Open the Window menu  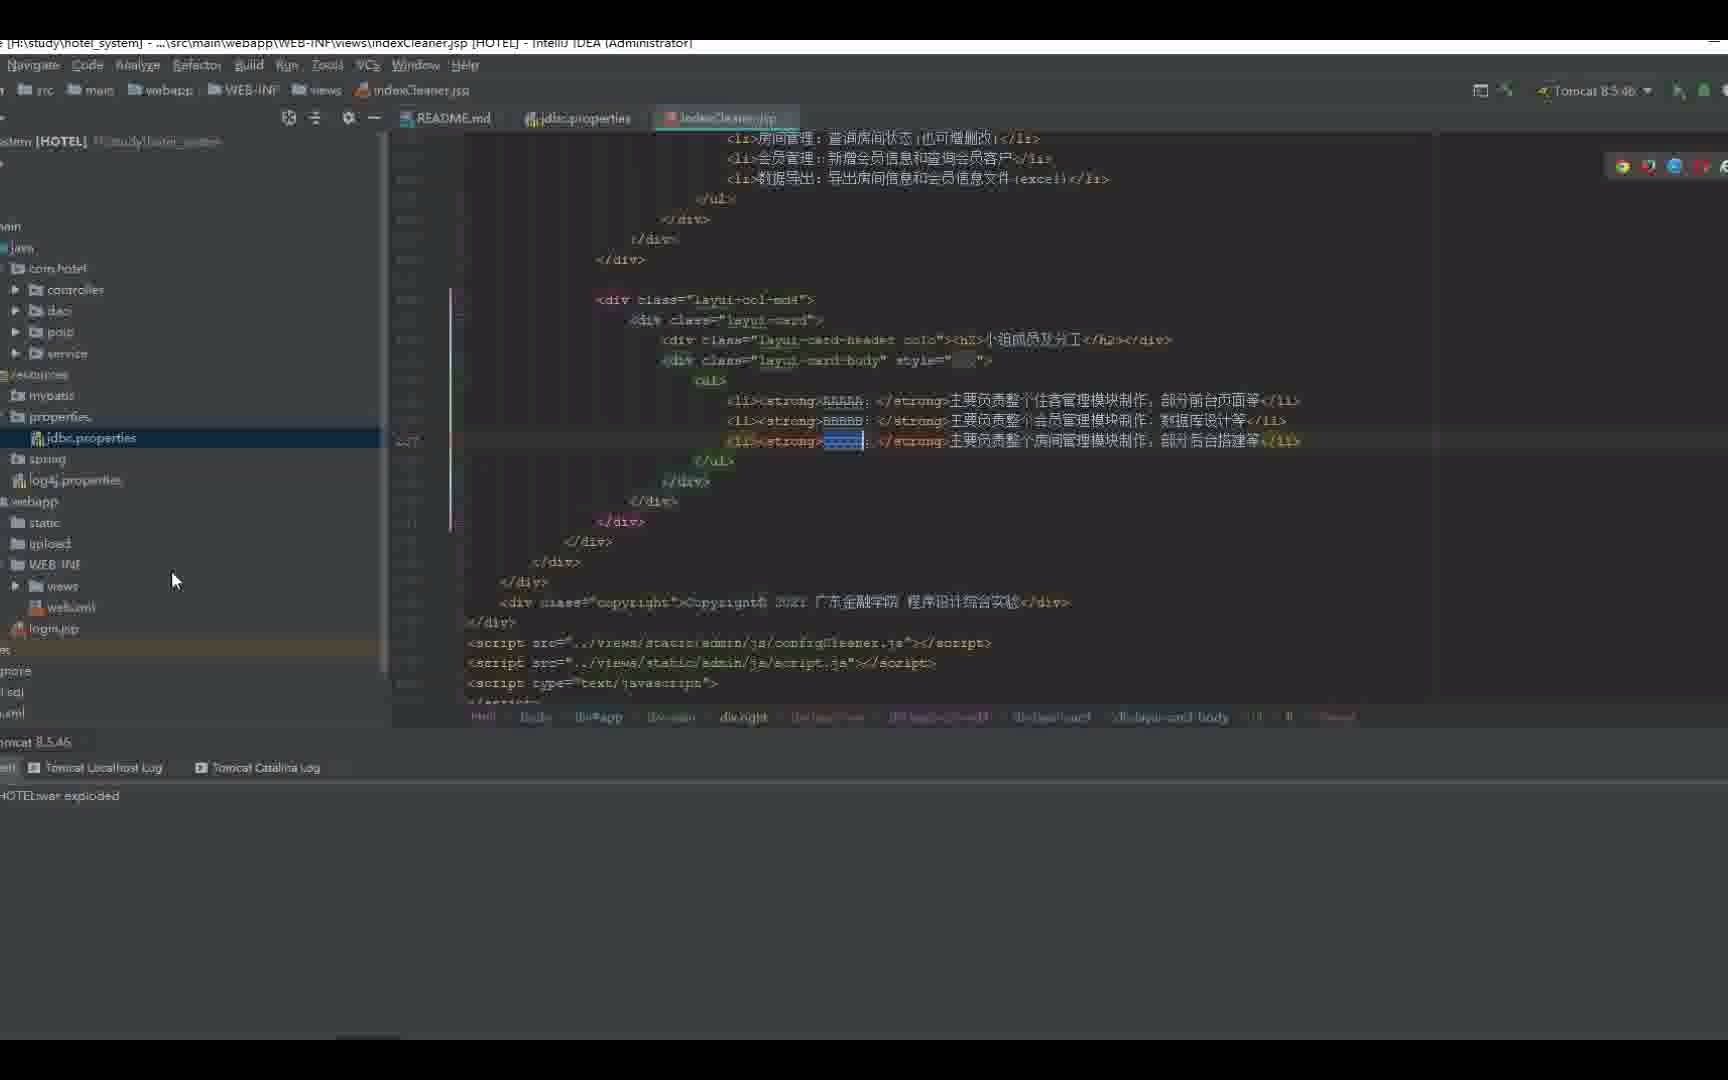pyautogui.click(x=415, y=65)
